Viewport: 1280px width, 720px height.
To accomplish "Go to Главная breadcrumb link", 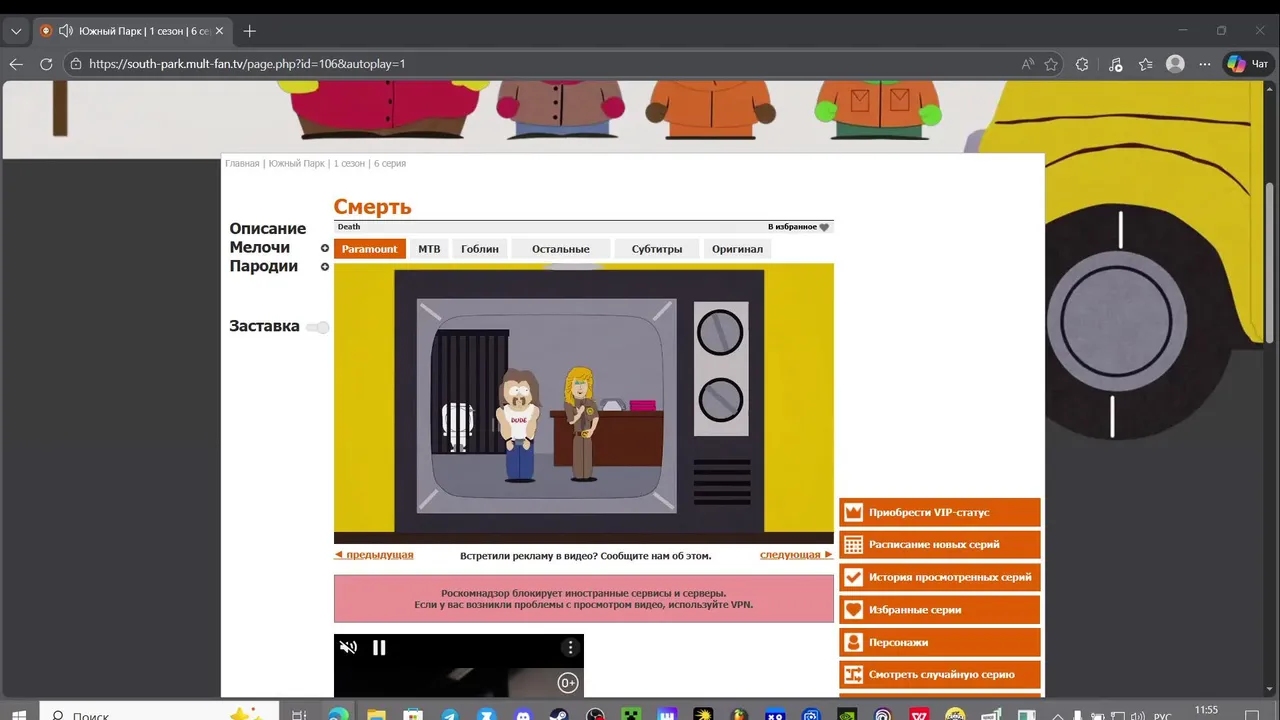I will (242, 163).
